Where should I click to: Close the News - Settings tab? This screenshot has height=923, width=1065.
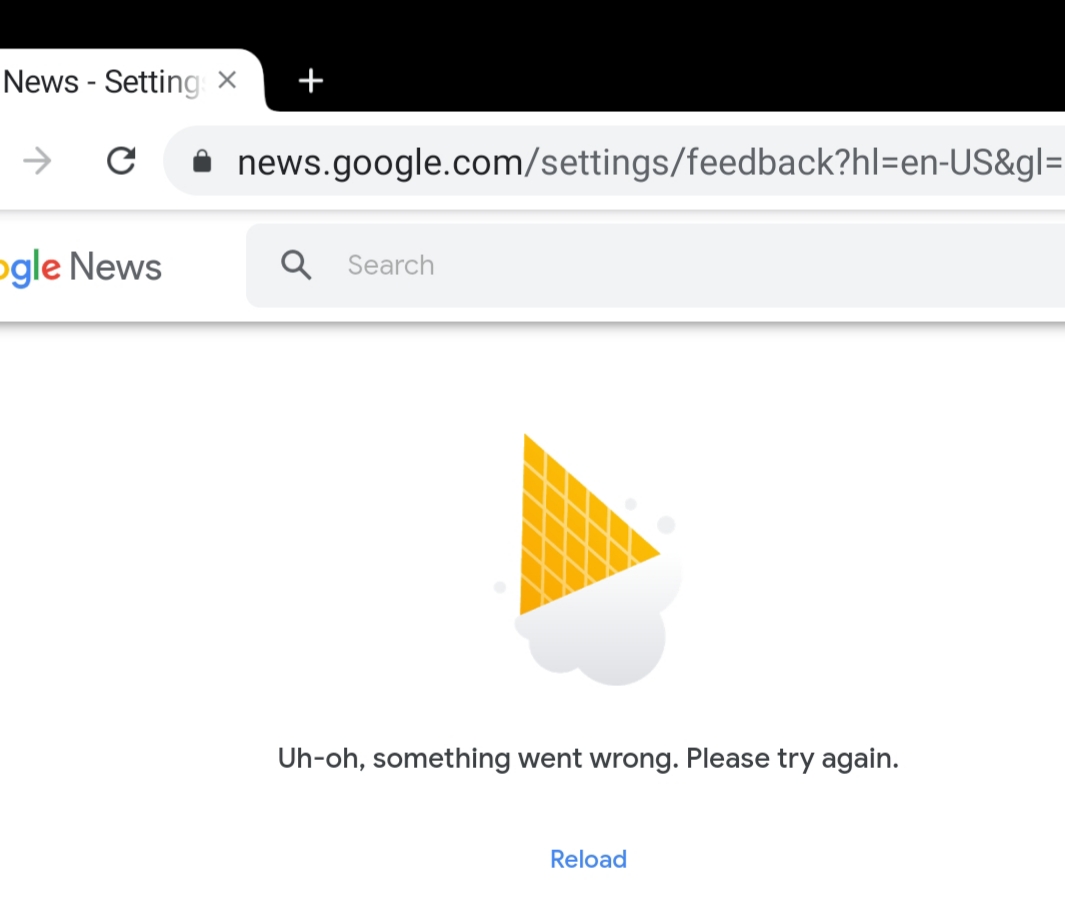(x=228, y=80)
